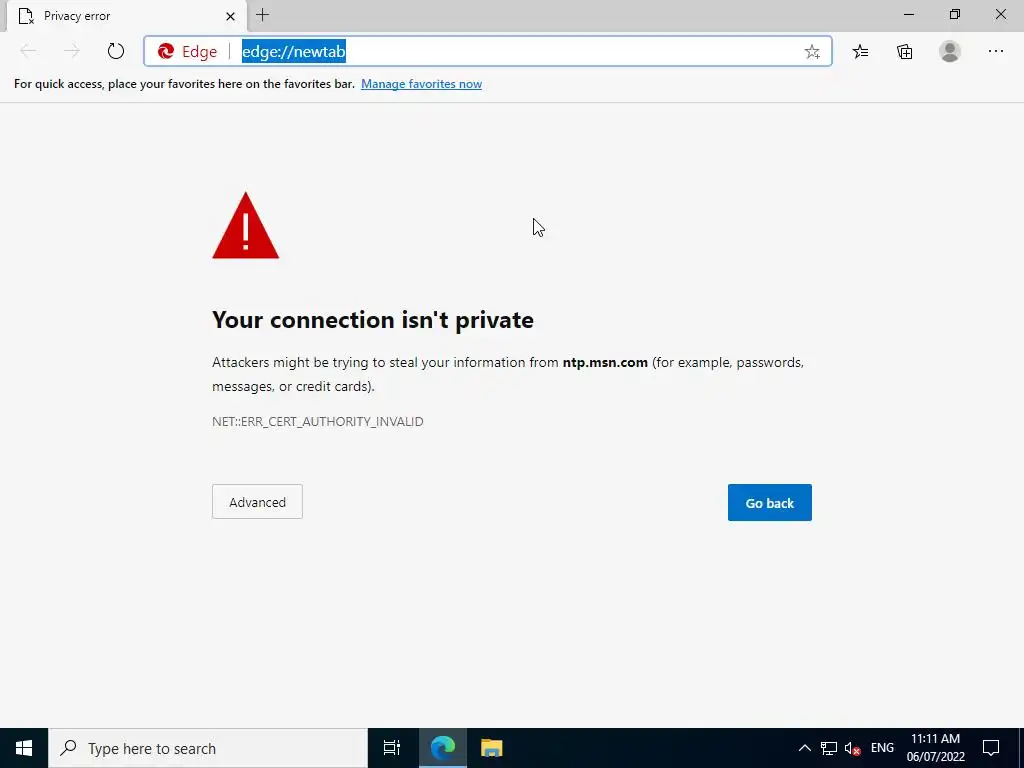Close the Privacy error tab
Viewport: 1024px width, 768px height.
[230, 16]
